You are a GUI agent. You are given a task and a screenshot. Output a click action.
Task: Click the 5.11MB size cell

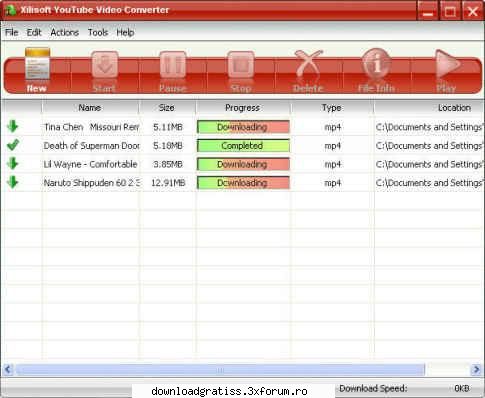coord(168,127)
